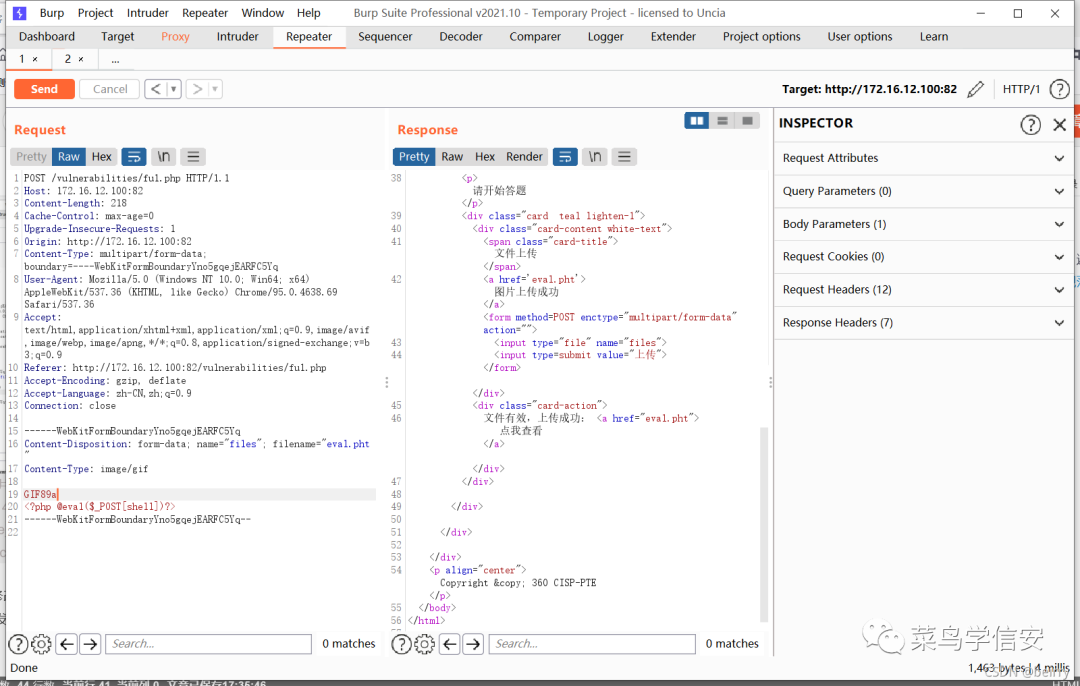Image resolution: width=1080 pixels, height=686 pixels.
Task: Jump to next Request search match
Action: (x=90, y=644)
